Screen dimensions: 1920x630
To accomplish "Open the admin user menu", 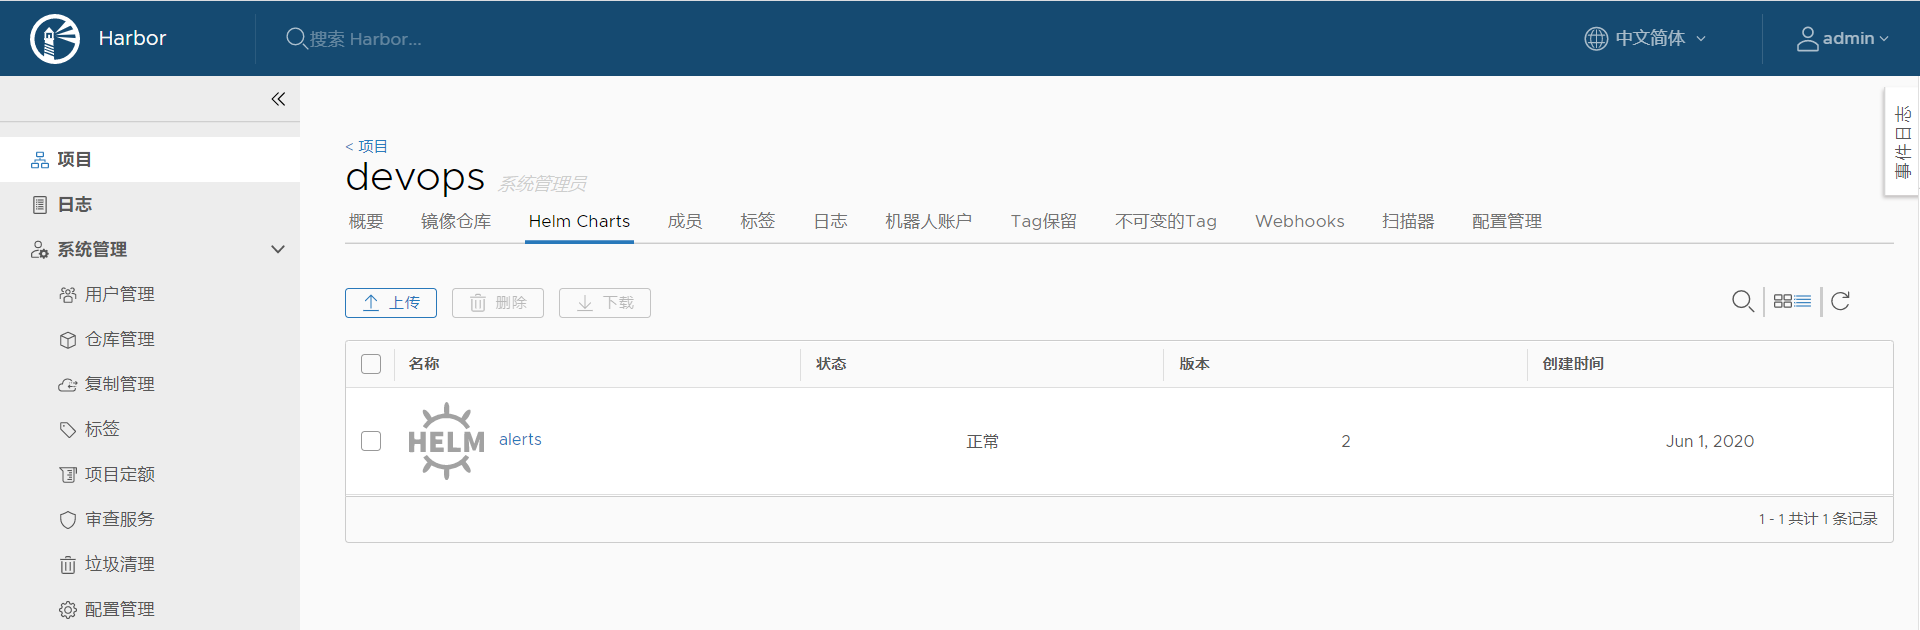I will 1842,38.
